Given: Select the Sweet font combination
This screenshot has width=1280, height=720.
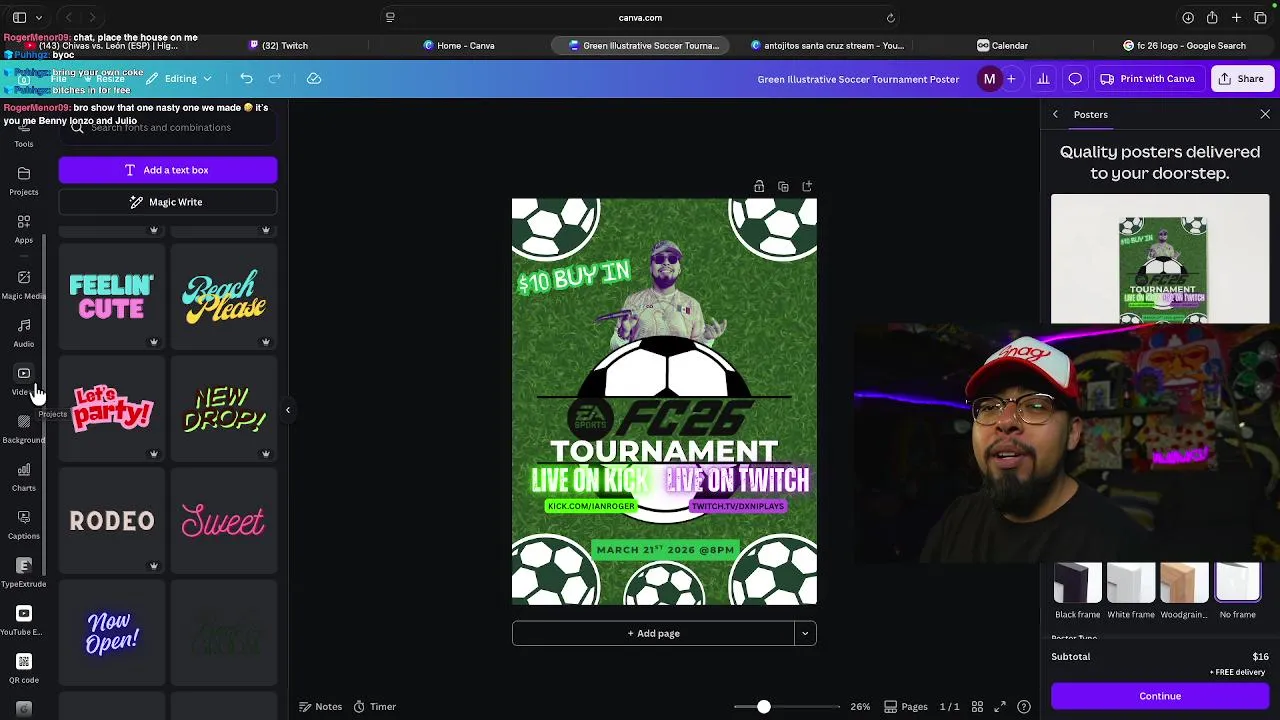Looking at the screenshot, I should [224, 521].
